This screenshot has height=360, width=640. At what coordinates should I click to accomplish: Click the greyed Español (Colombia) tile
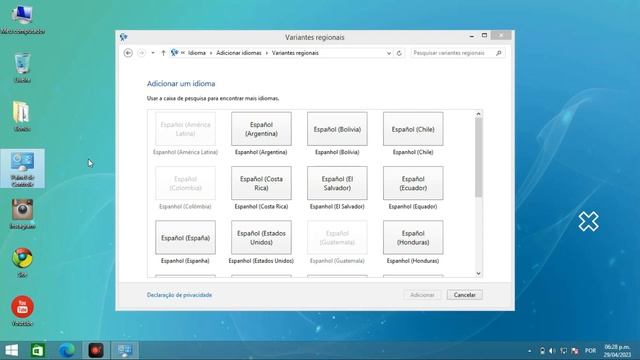[185, 183]
